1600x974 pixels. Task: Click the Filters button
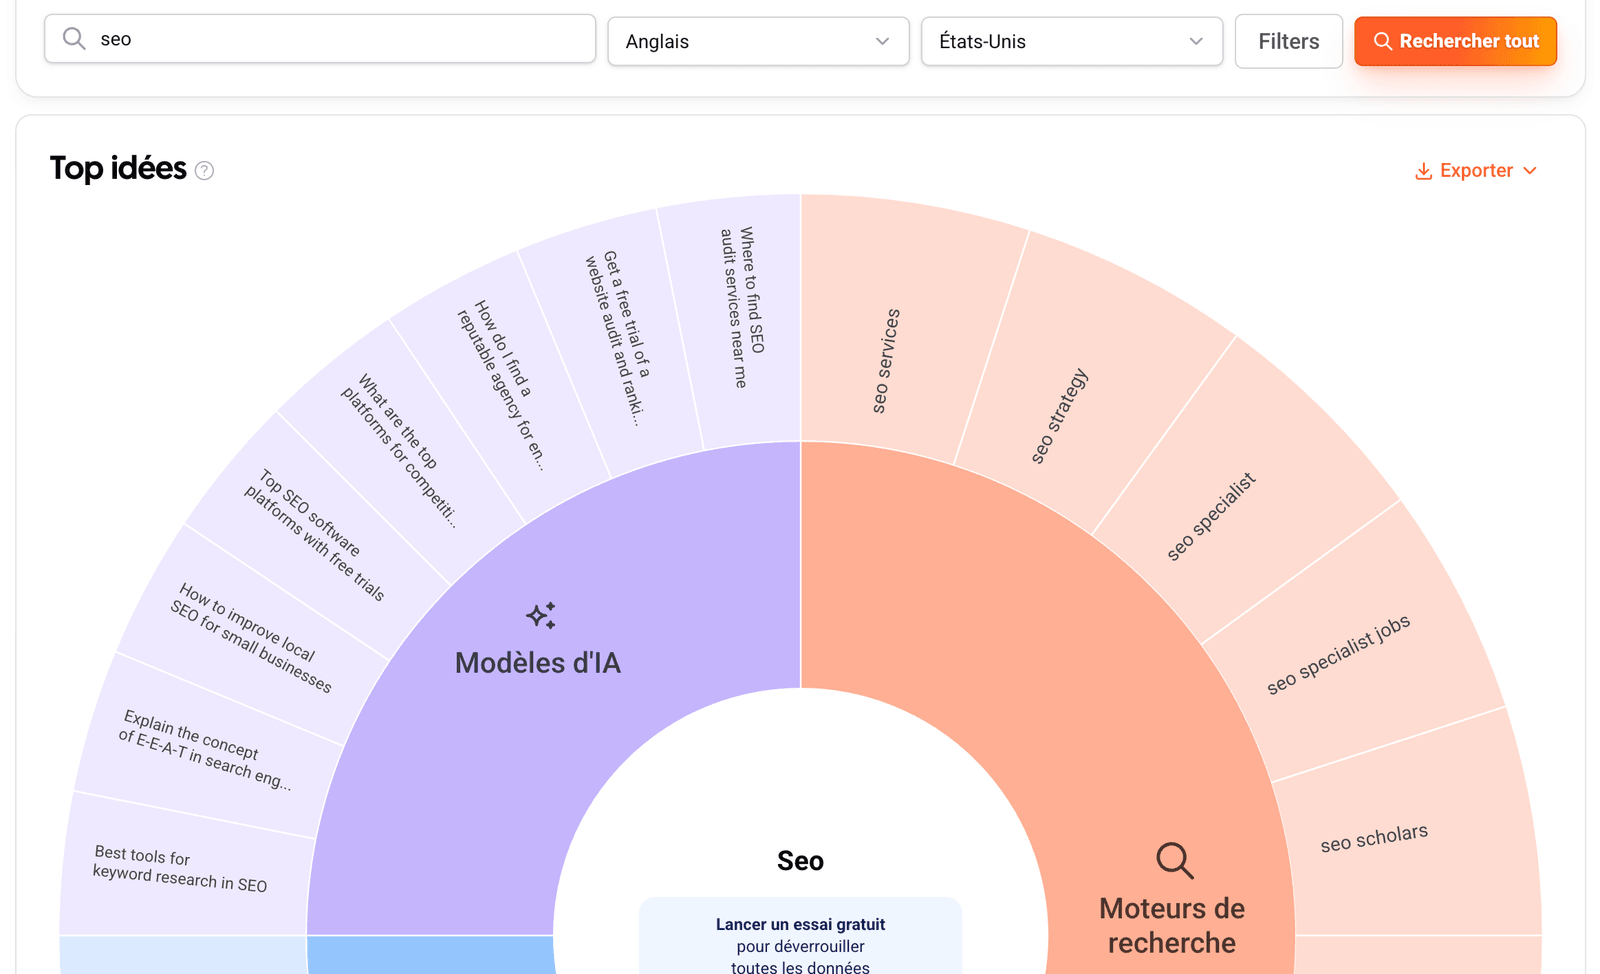pos(1288,41)
